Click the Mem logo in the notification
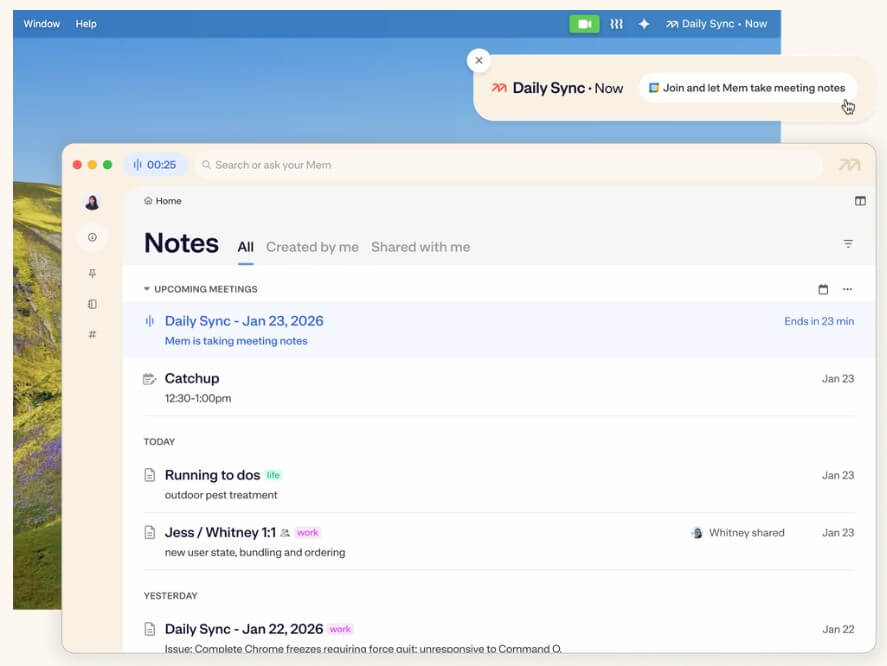887x666 pixels. [498, 88]
